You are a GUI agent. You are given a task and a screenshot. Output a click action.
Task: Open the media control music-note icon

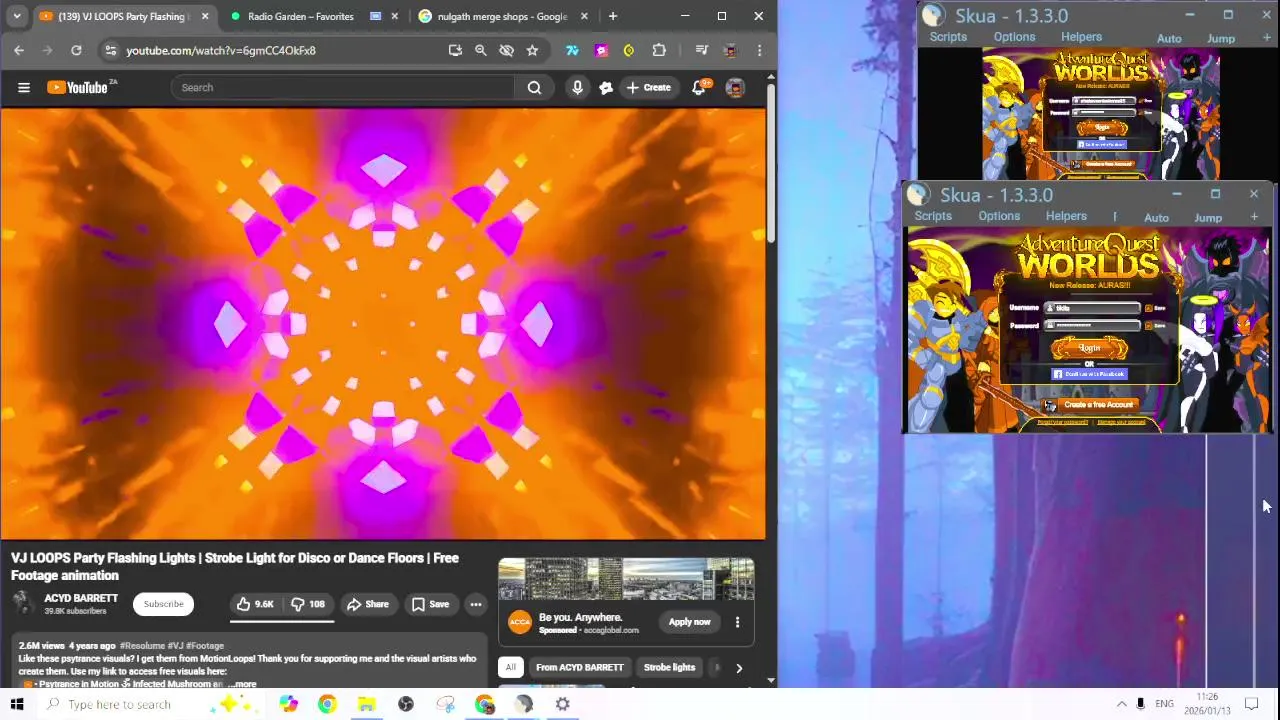tap(702, 50)
